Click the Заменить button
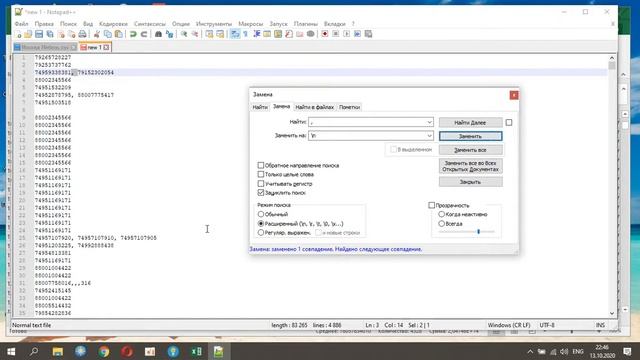This screenshot has height=360, width=640. click(470, 136)
